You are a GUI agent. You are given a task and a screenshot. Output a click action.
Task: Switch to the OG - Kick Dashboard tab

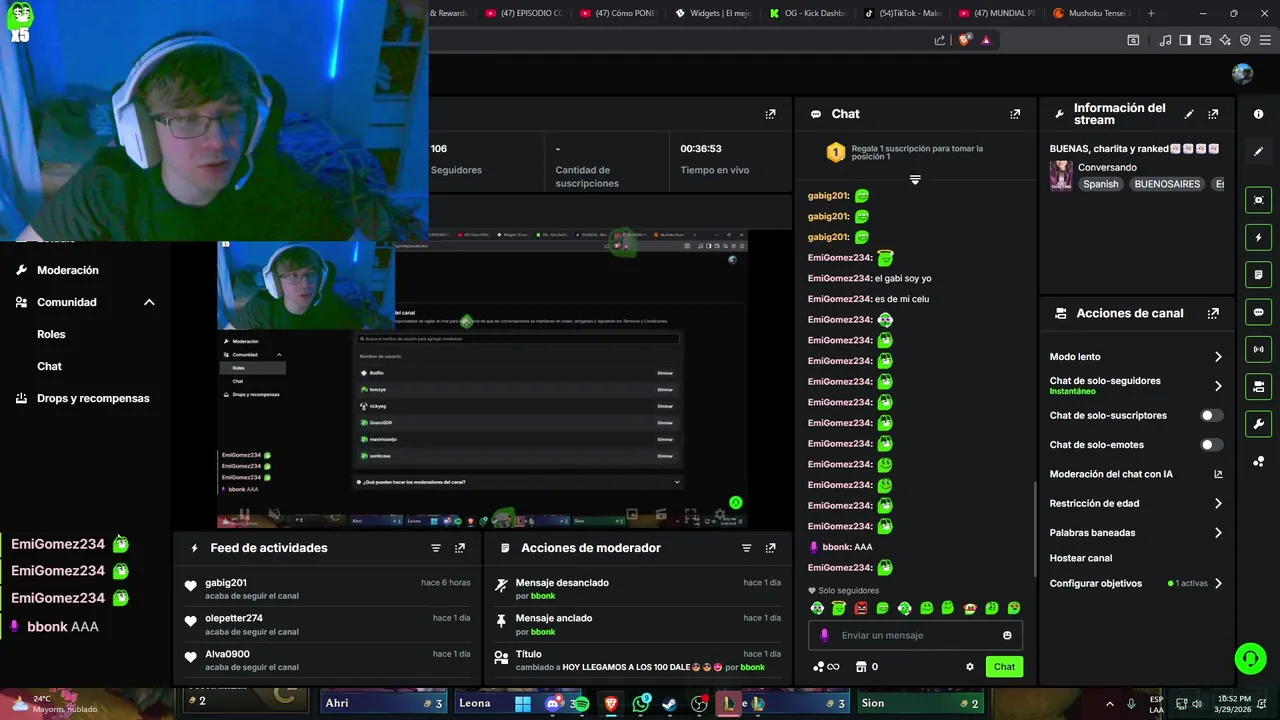coord(807,13)
